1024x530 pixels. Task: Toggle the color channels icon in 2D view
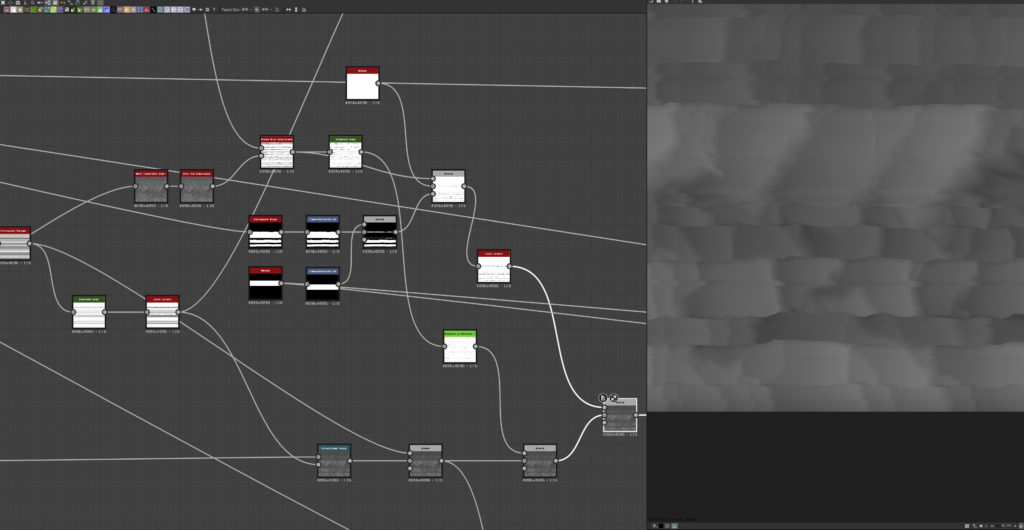click(654, 526)
